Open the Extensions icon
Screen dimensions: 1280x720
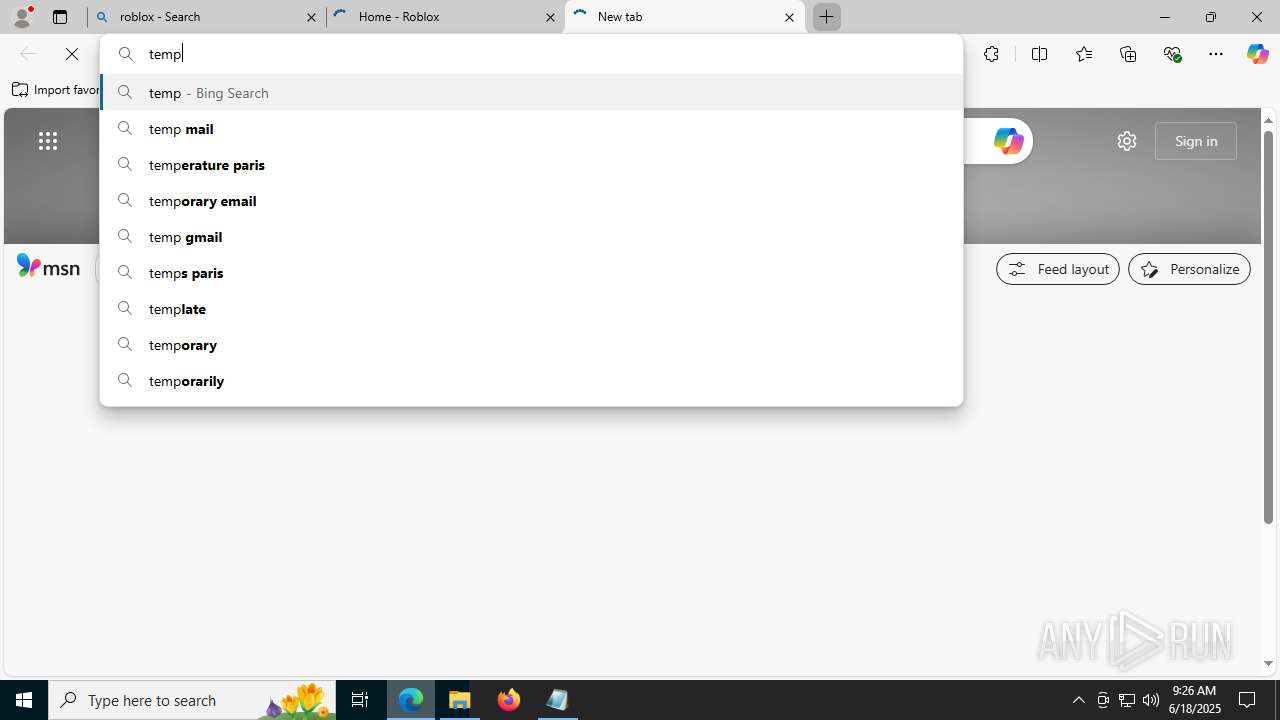coord(991,54)
